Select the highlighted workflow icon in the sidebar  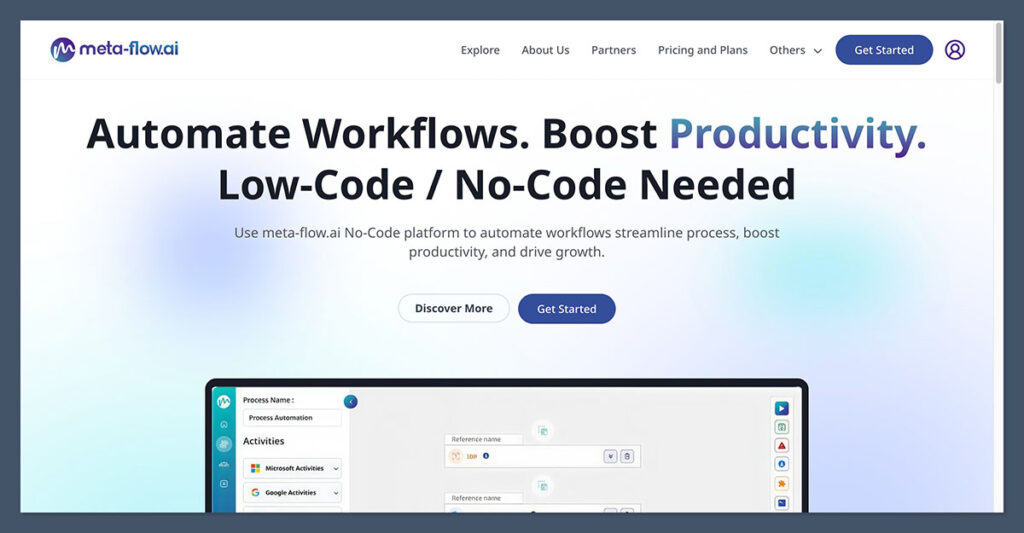tap(224, 444)
